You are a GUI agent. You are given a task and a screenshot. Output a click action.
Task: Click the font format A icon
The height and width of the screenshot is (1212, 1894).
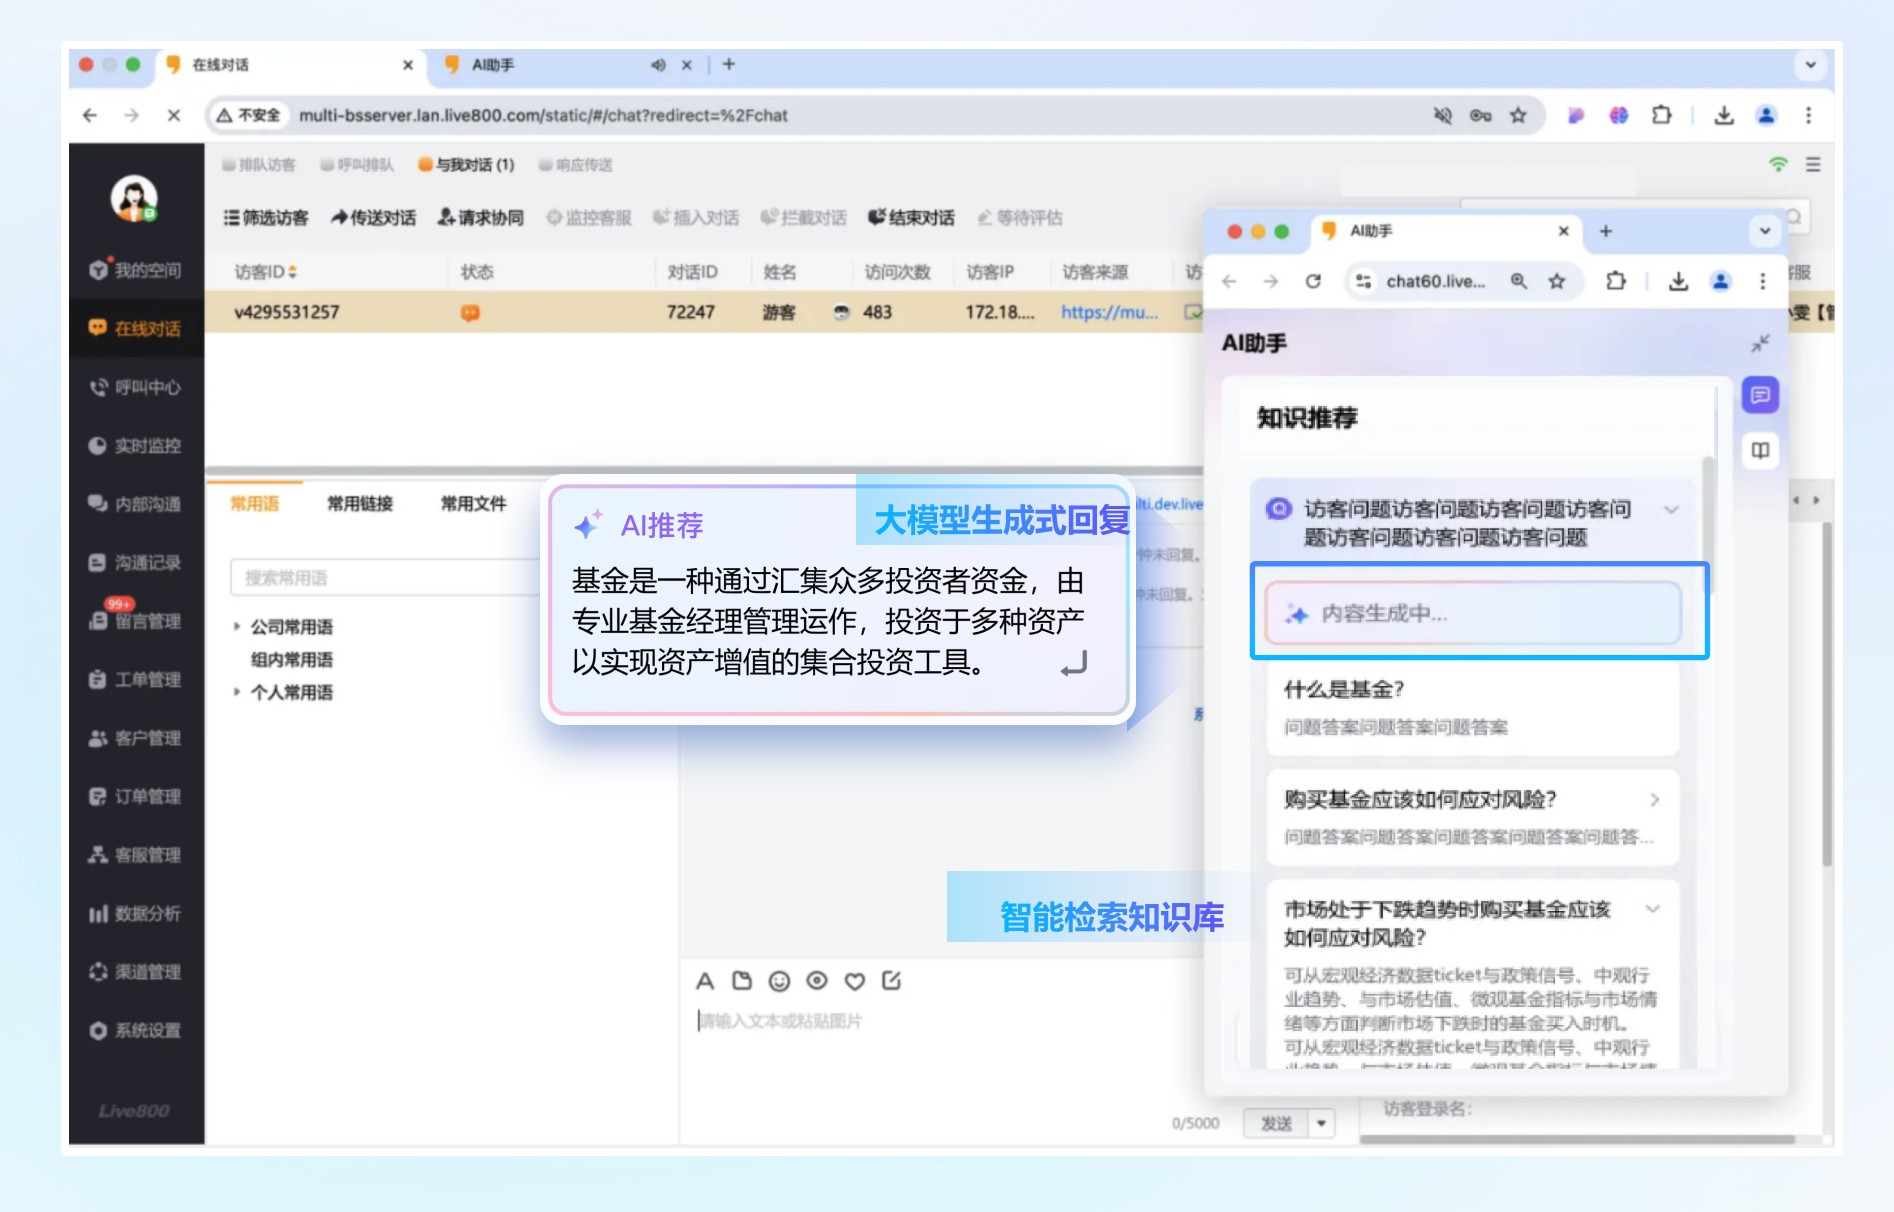pyautogui.click(x=705, y=981)
